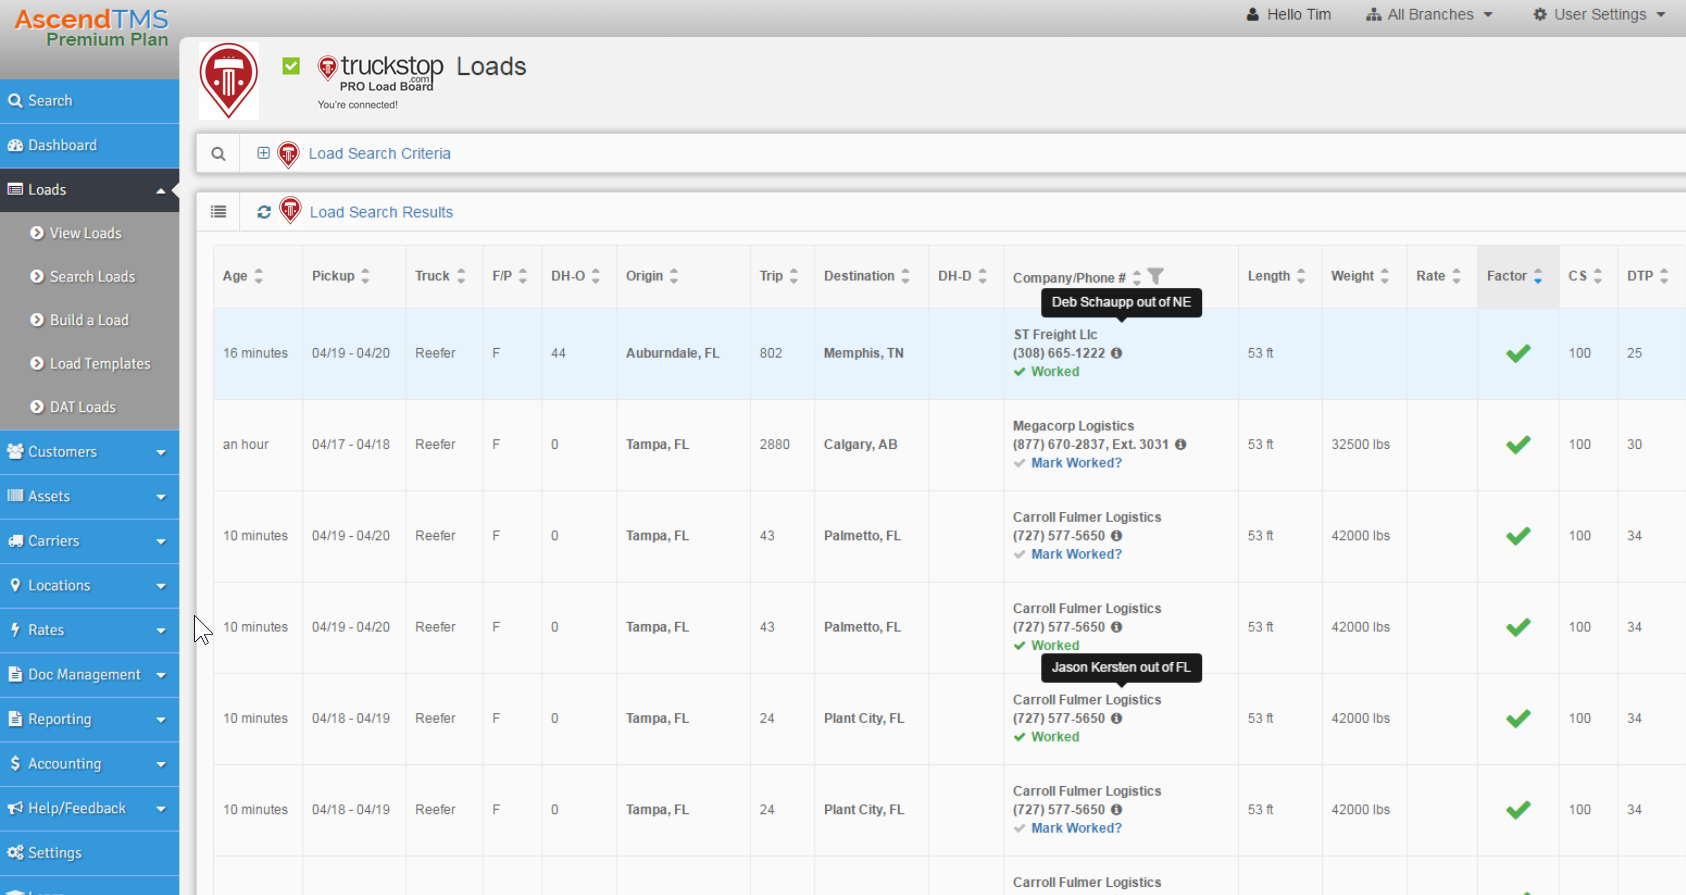The height and width of the screenshot is (895, 1686).
Task: Click the refresh icon beside Load Search Results
Action: tap(264, 212)
